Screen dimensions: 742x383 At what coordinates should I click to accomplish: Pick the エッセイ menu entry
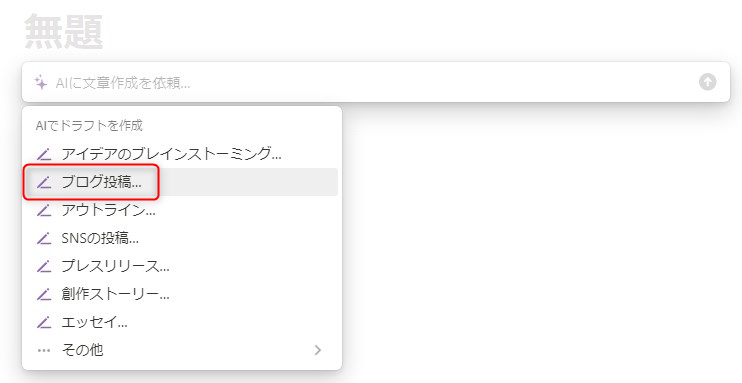tap(182, 322)
